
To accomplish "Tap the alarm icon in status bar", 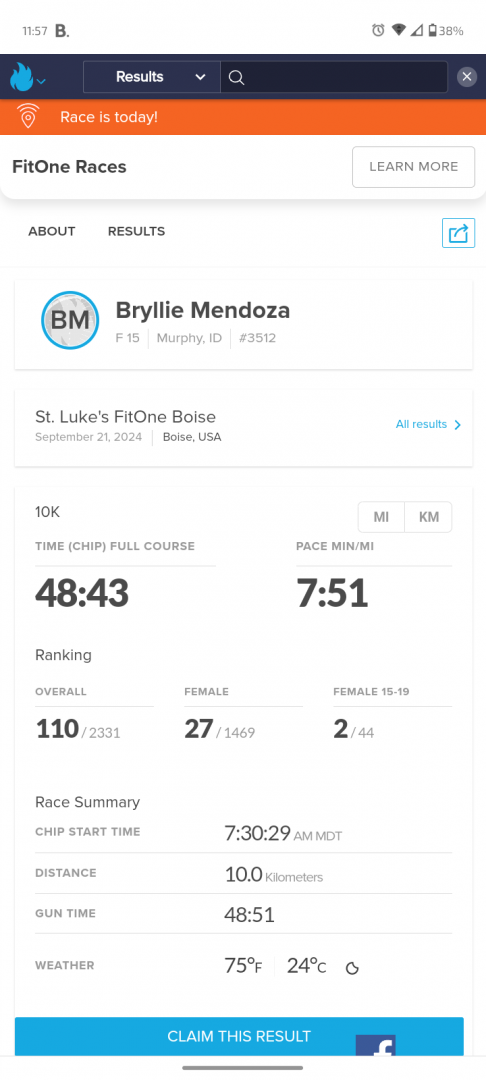I will pos(378,30).
